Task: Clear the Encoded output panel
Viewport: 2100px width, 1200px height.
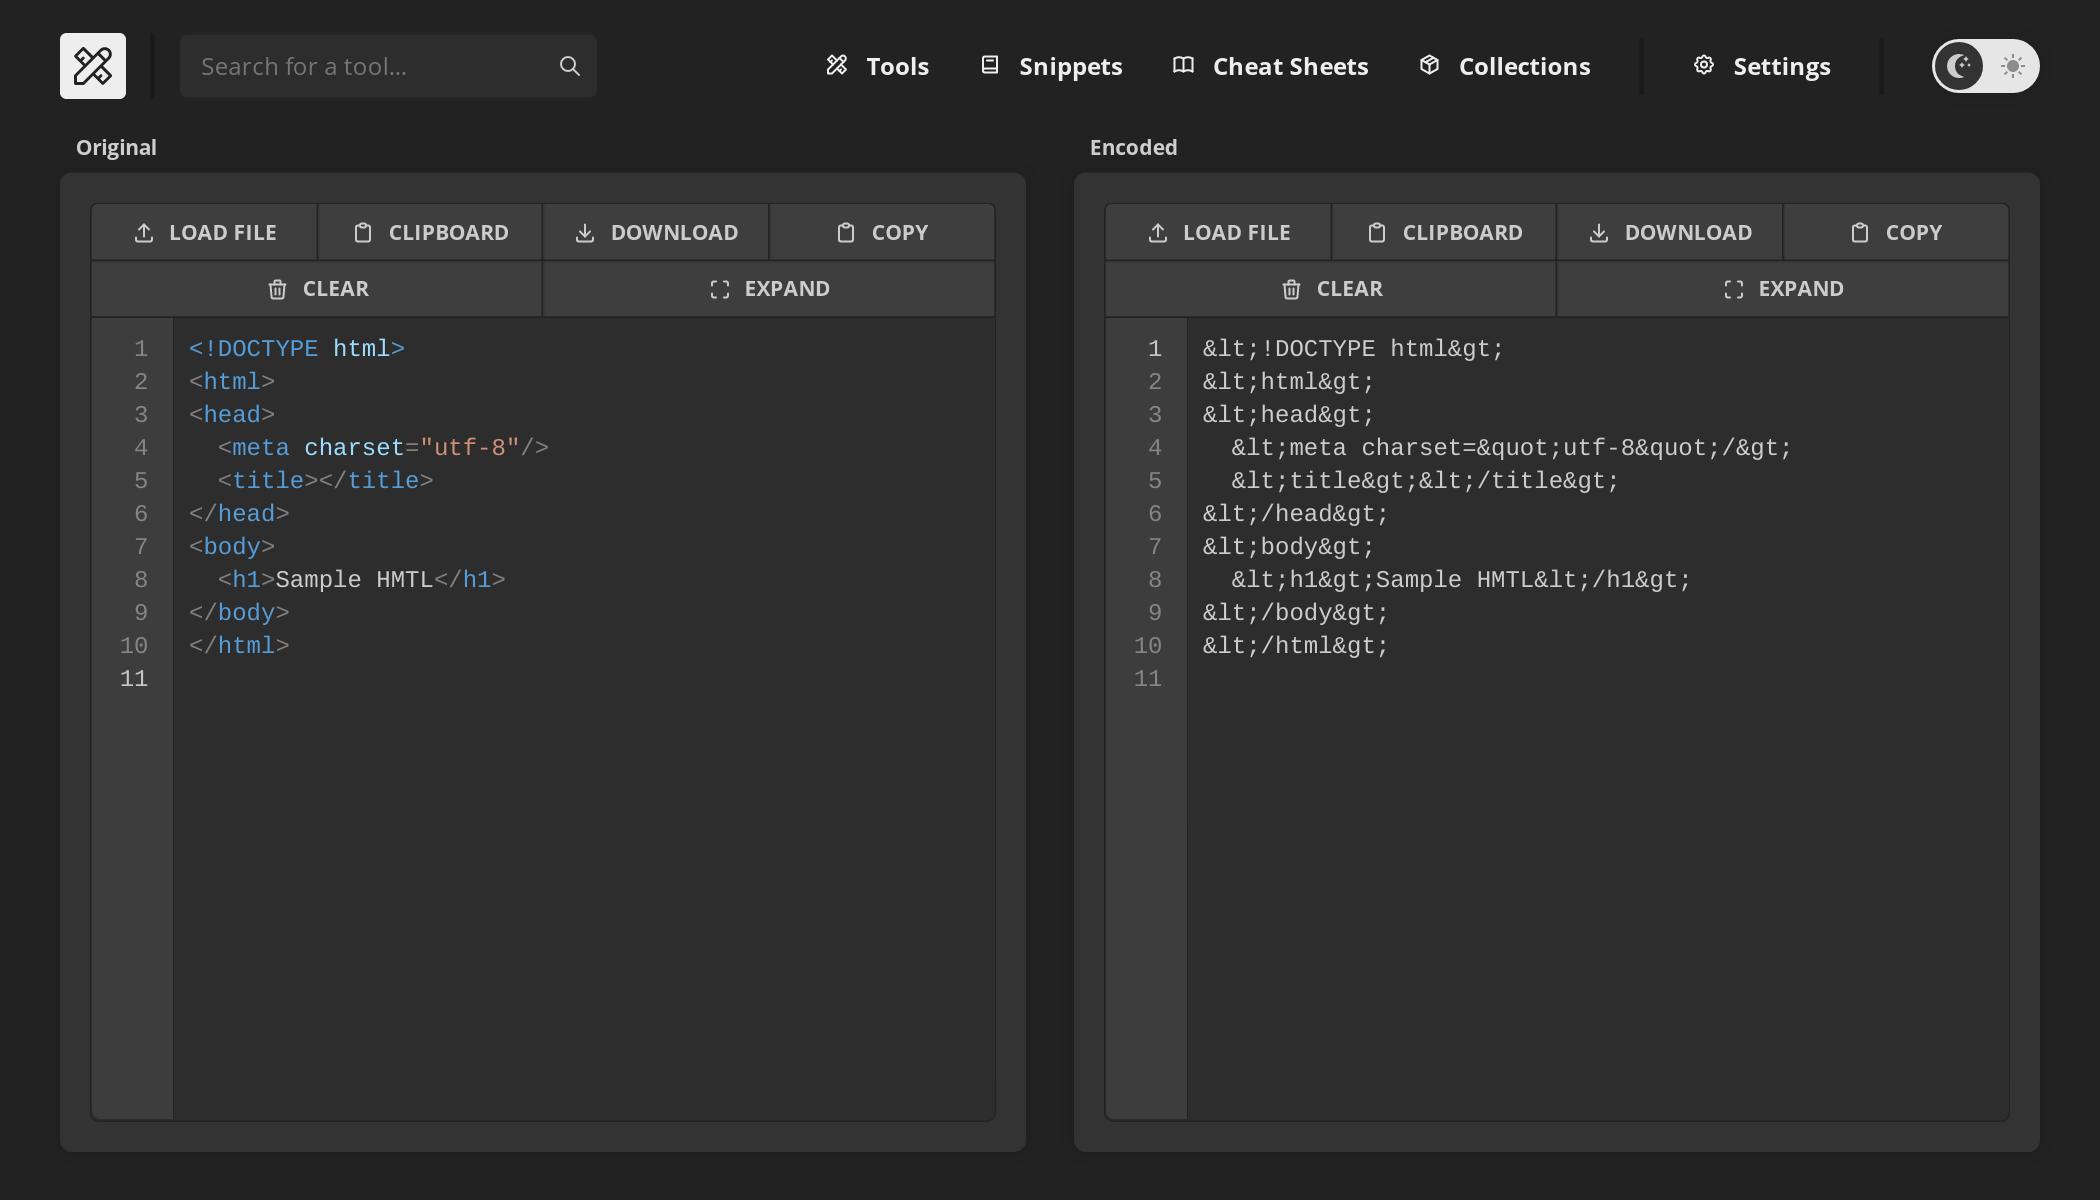Action: pos(1330,289)
